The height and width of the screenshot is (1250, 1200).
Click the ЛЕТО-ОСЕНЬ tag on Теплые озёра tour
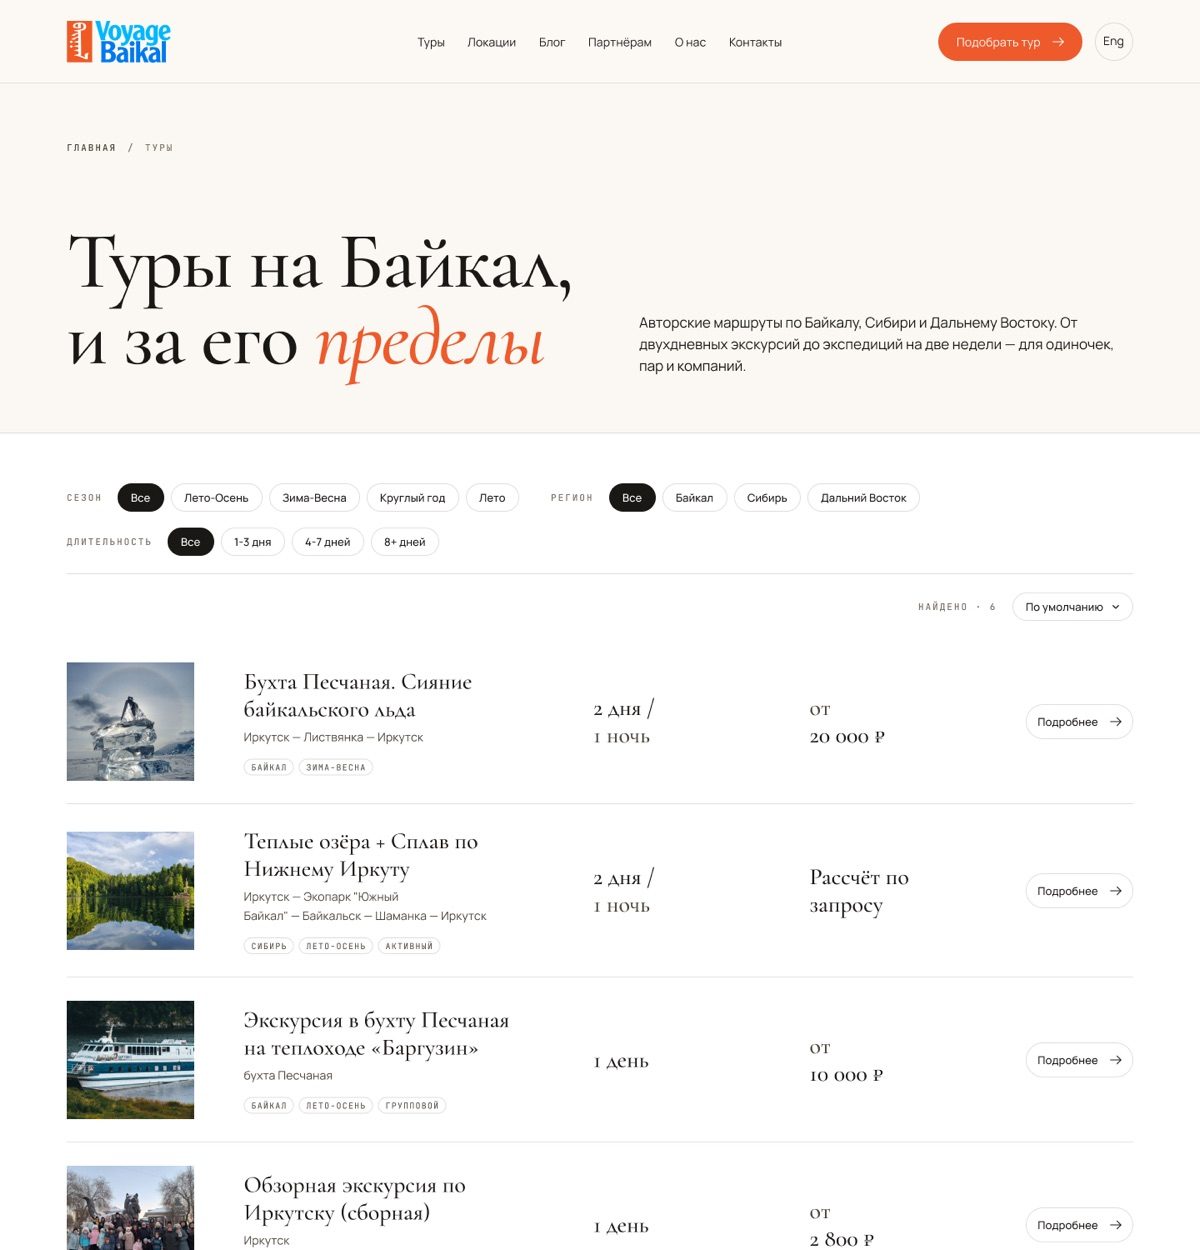tap(336, 946)
